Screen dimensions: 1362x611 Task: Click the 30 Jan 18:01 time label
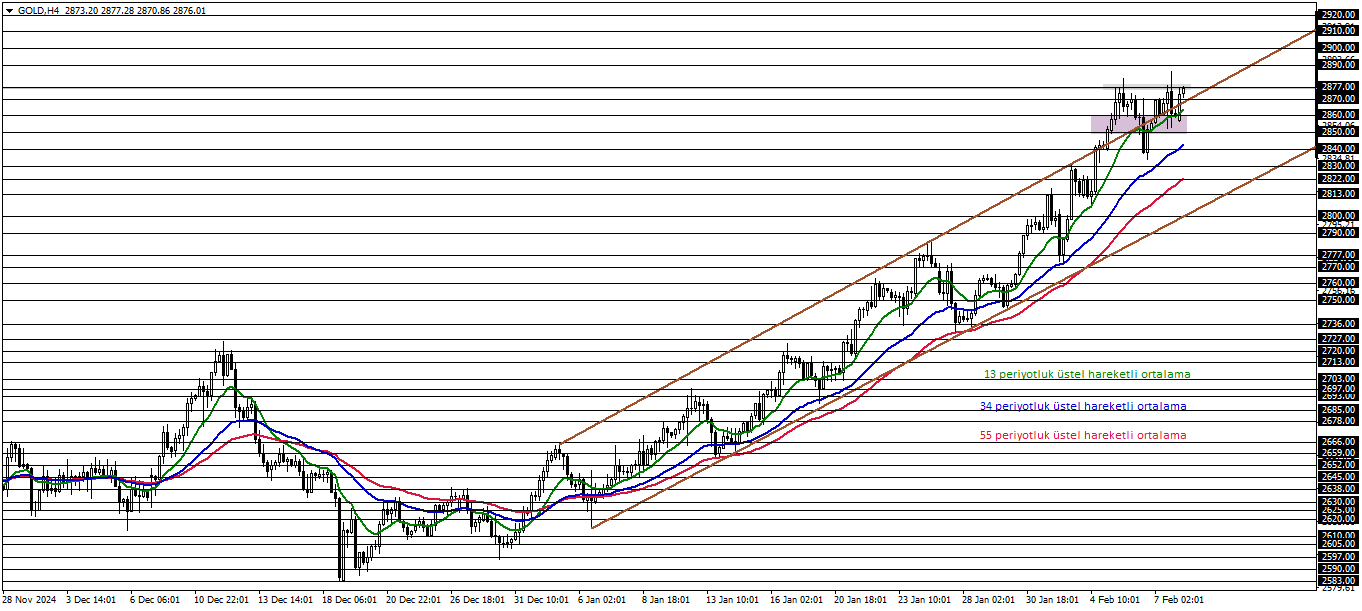tap(1054, 600)
